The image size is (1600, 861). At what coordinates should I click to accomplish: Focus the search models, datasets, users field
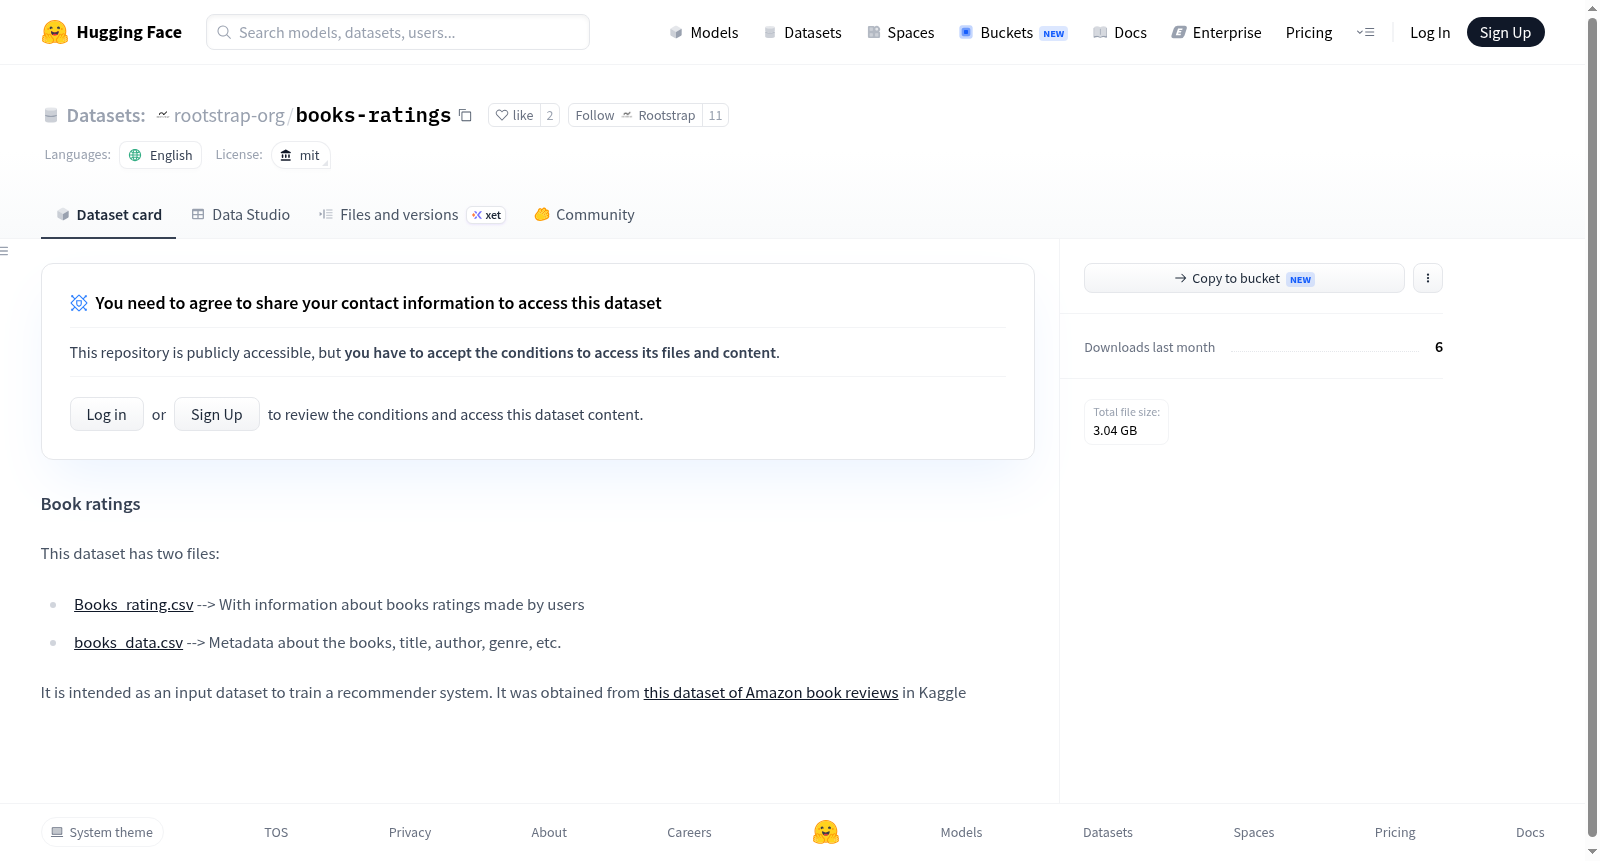[x=398, y=32]
